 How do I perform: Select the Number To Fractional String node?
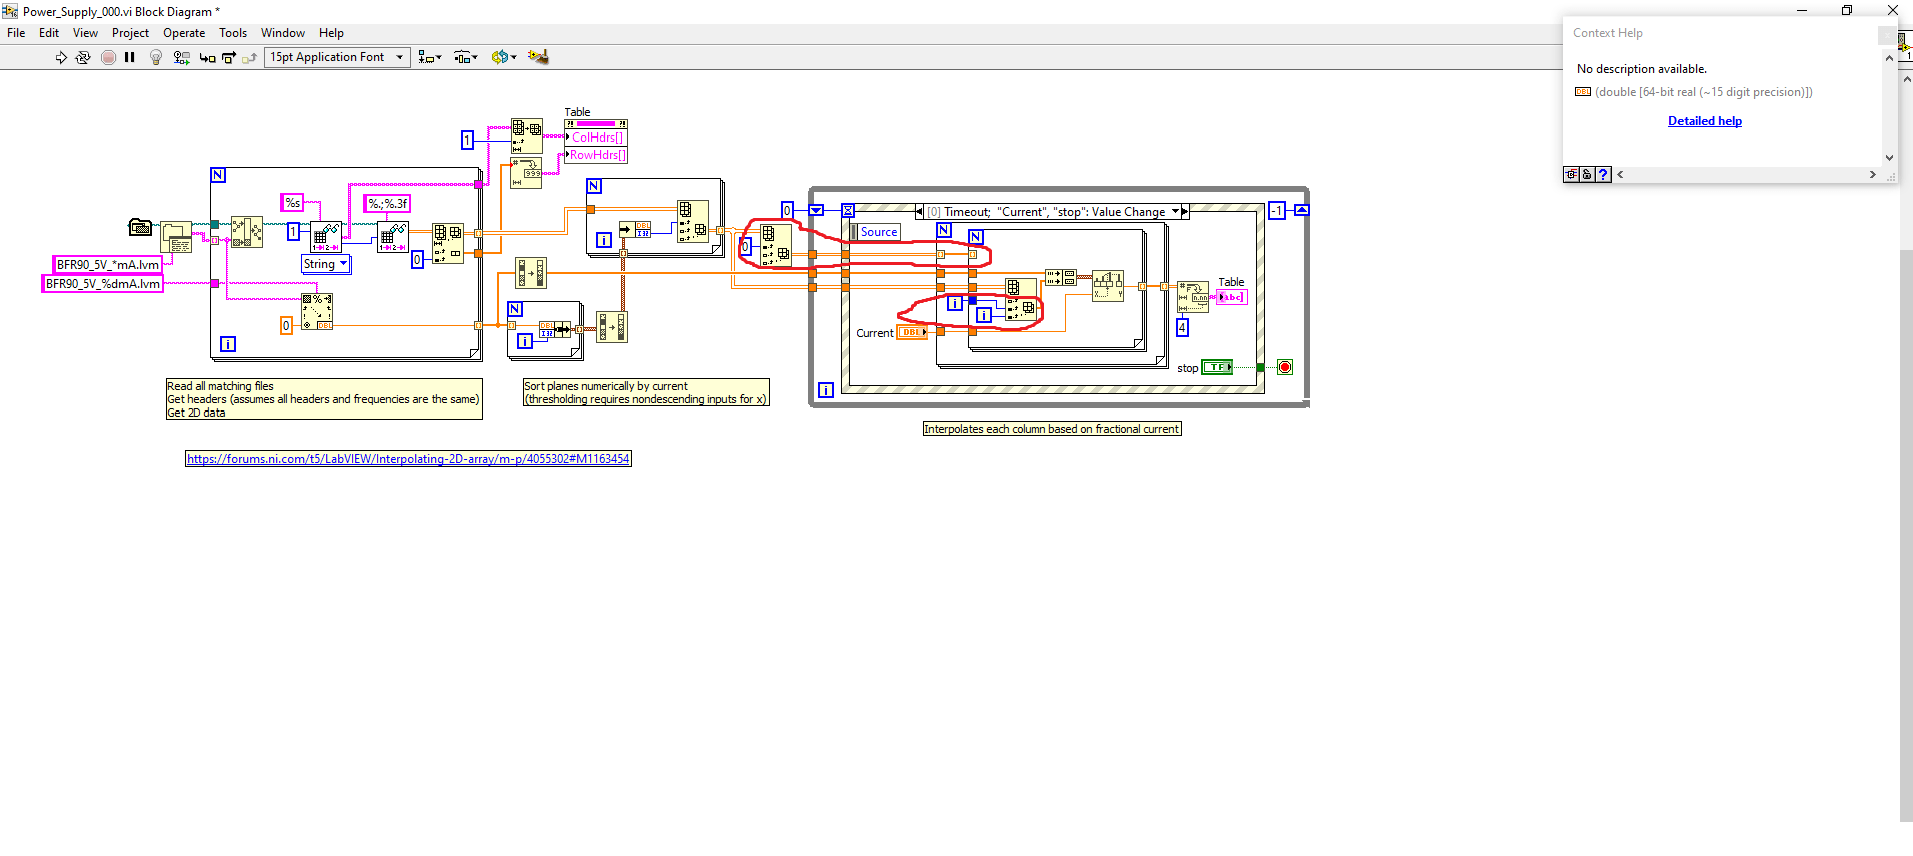1193,297
